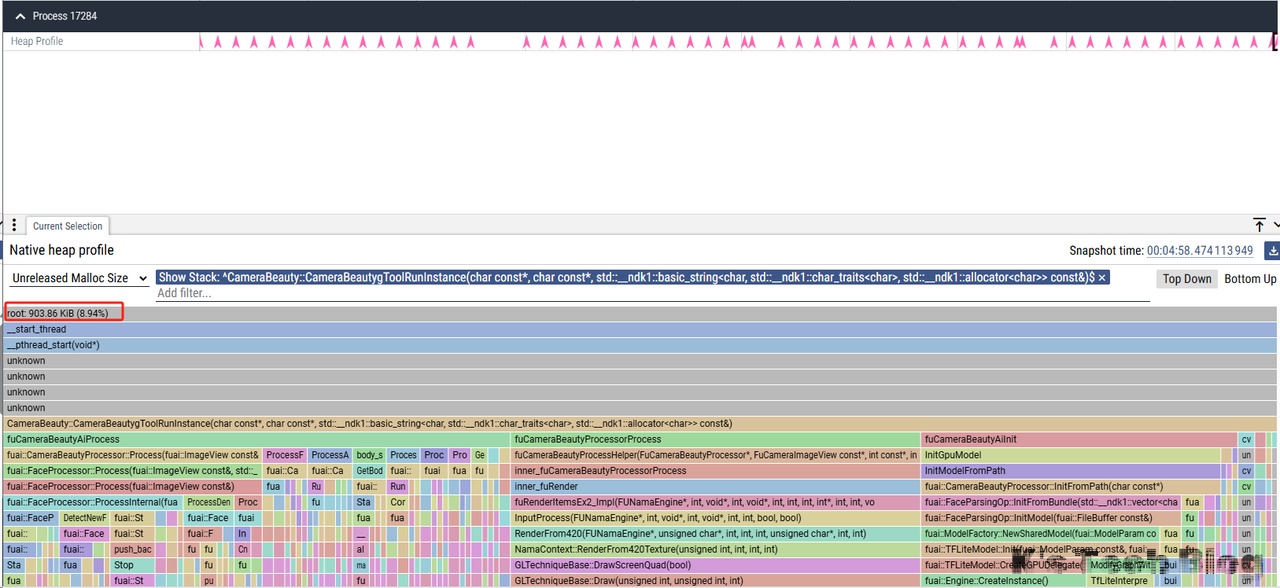Select the __pthread_start(void*) frame
Viewport: 1280px width, 588px height.
tap(640, 345)
